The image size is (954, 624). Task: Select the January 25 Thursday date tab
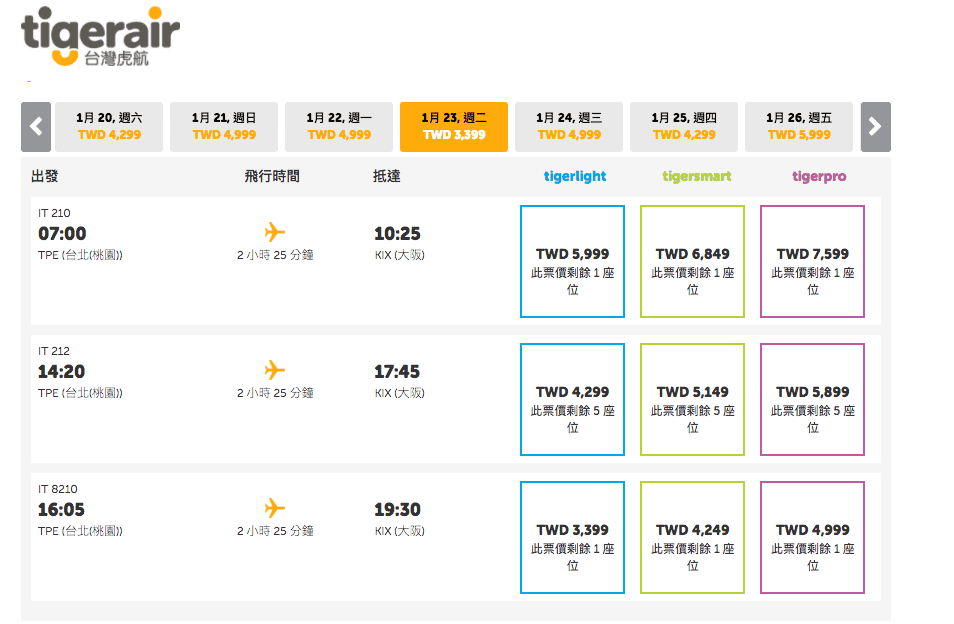pyautogui.click(x=684, y=126)
